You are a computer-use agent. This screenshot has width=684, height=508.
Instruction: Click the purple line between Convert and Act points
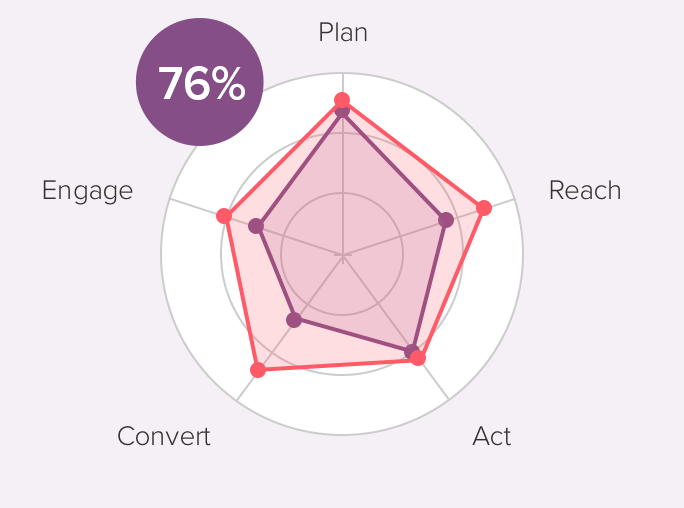(352, 335)
